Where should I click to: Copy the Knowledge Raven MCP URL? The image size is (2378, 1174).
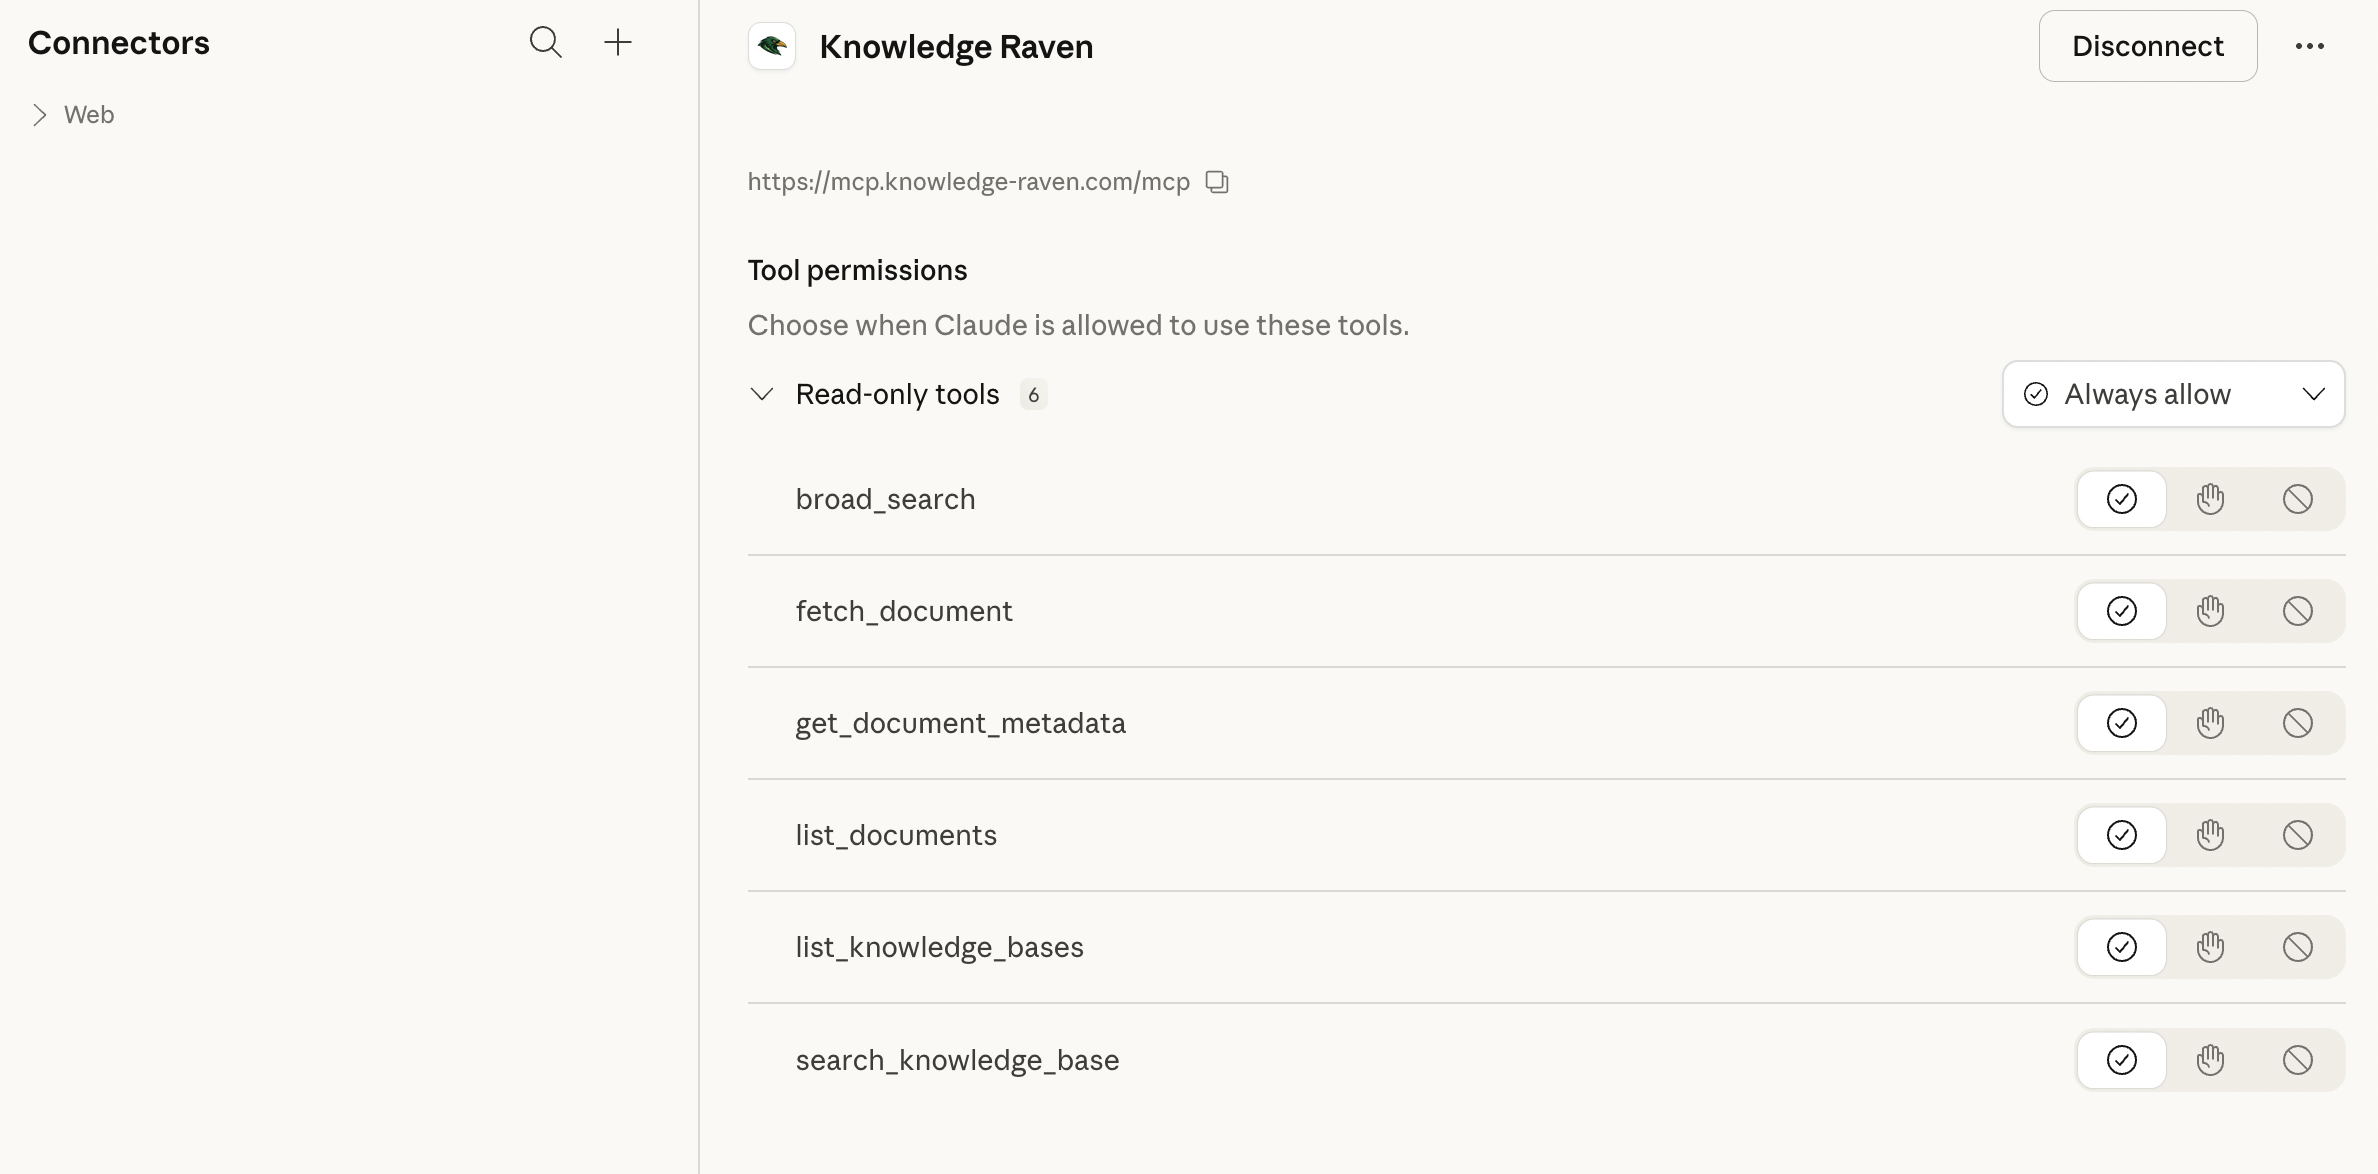click(x=1217, y=181)
